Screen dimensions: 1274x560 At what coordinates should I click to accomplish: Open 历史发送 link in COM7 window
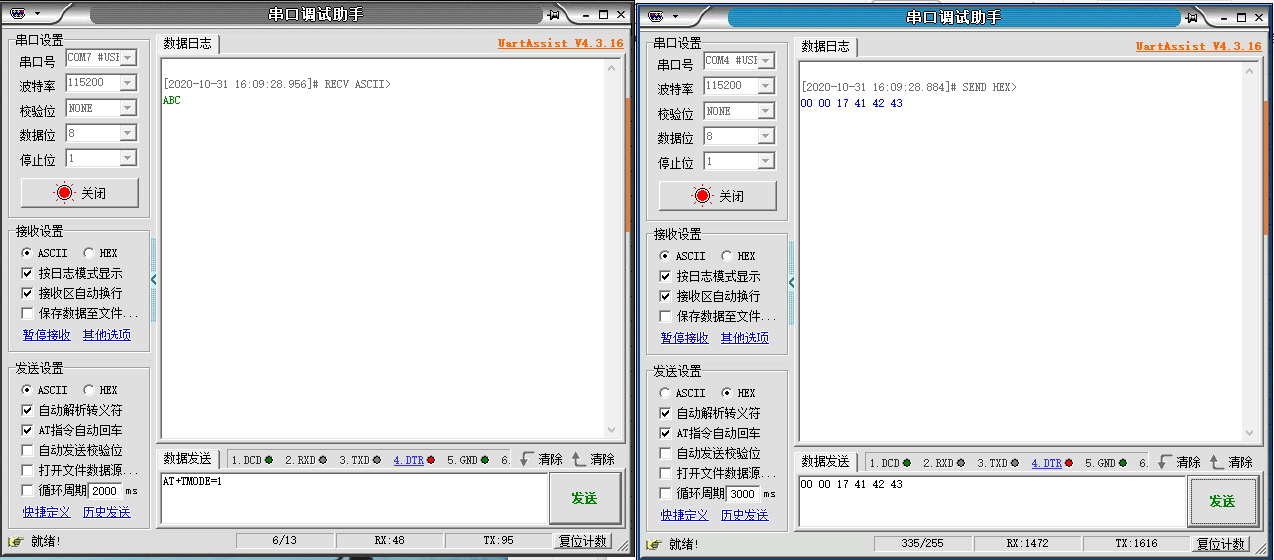(x=107, y=512)
